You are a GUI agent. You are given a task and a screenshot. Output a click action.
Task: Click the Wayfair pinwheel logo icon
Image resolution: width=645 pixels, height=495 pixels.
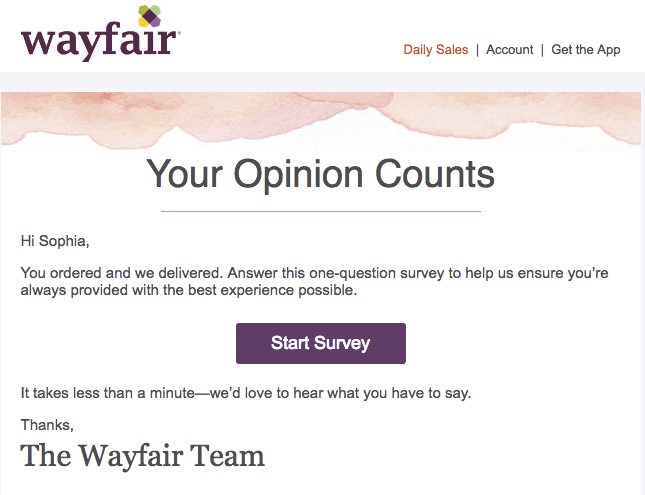pos(149,17)
